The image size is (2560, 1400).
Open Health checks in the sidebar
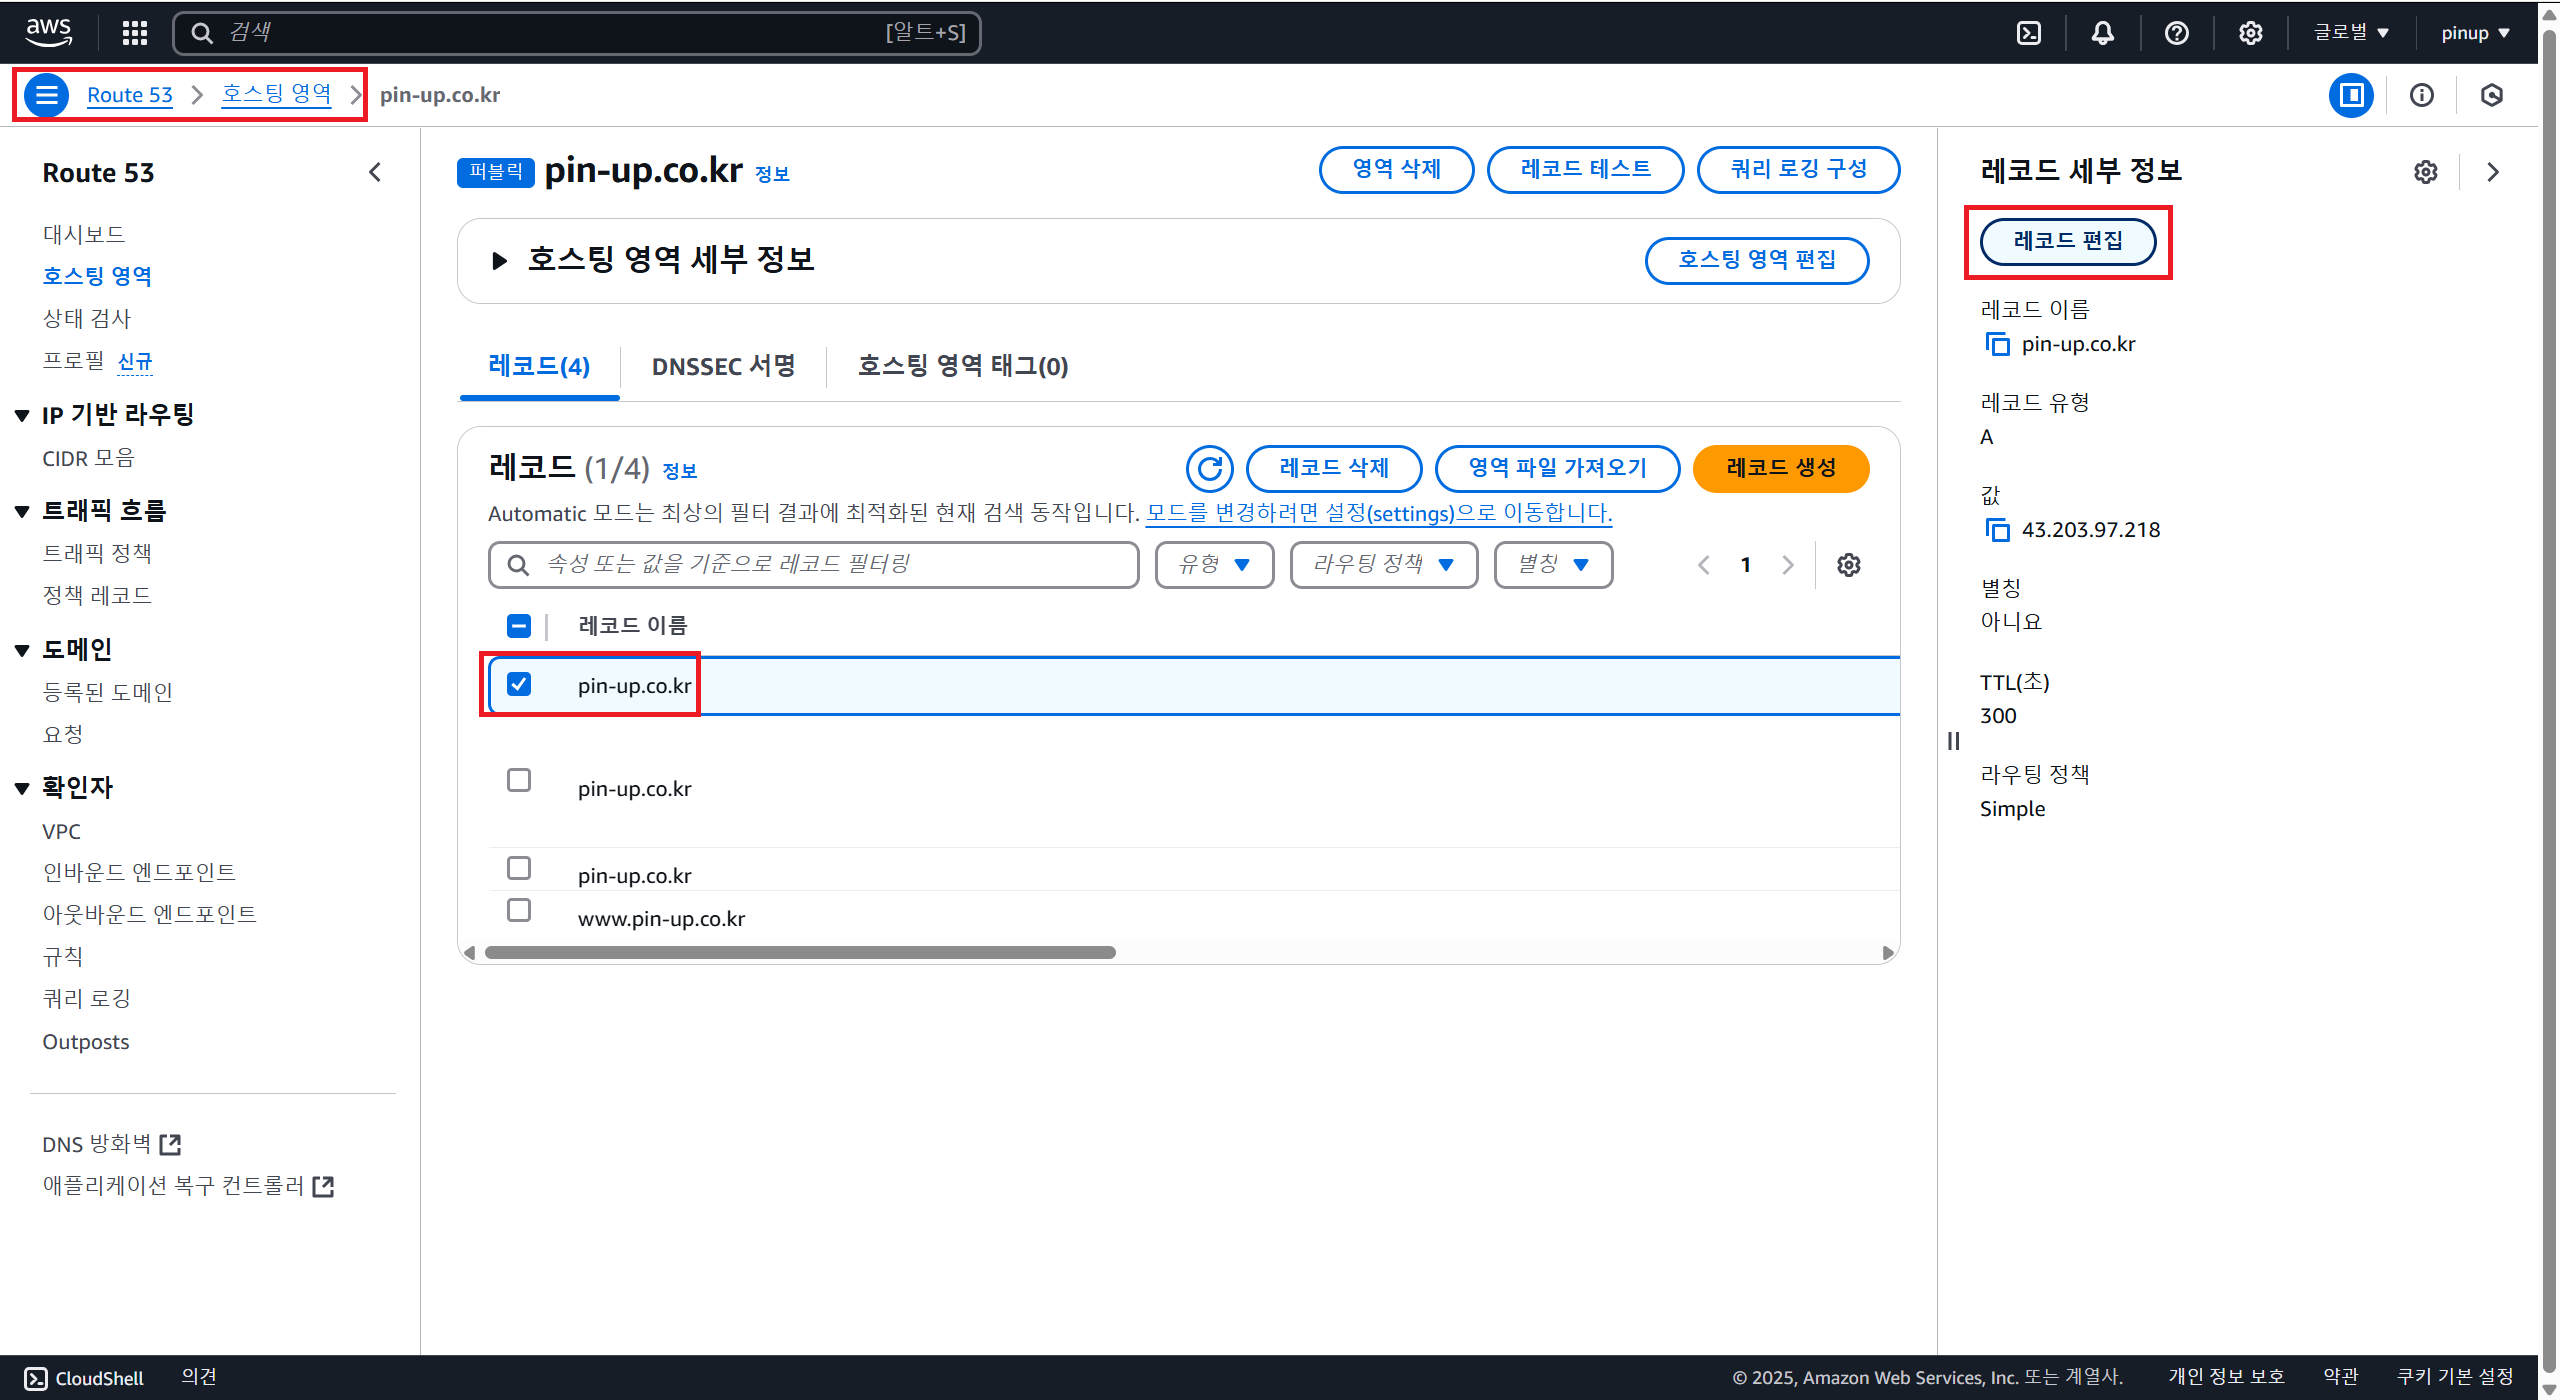pos(87,318)
